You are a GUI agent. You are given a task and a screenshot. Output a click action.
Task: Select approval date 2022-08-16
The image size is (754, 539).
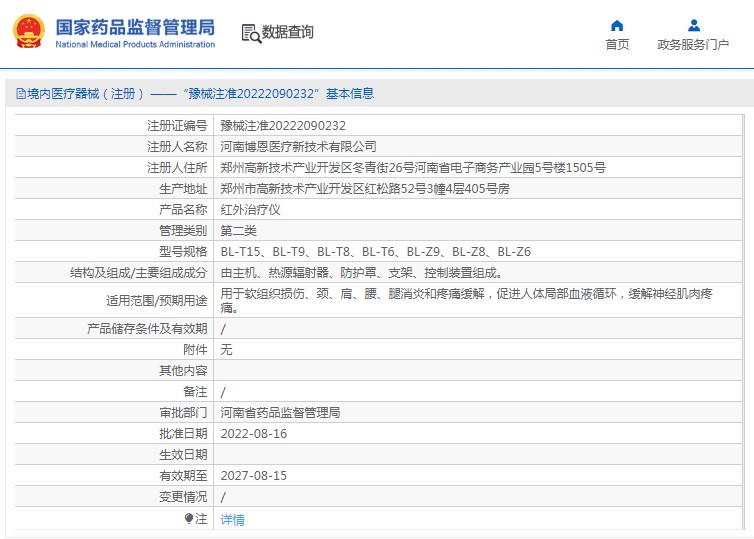click(253, 434)
